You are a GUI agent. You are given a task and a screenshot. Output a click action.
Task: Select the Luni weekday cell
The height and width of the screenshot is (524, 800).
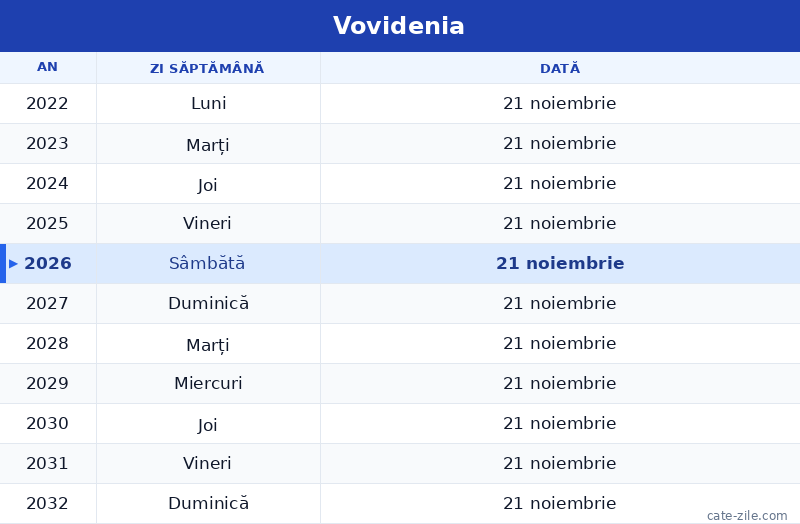pos(208,104)
